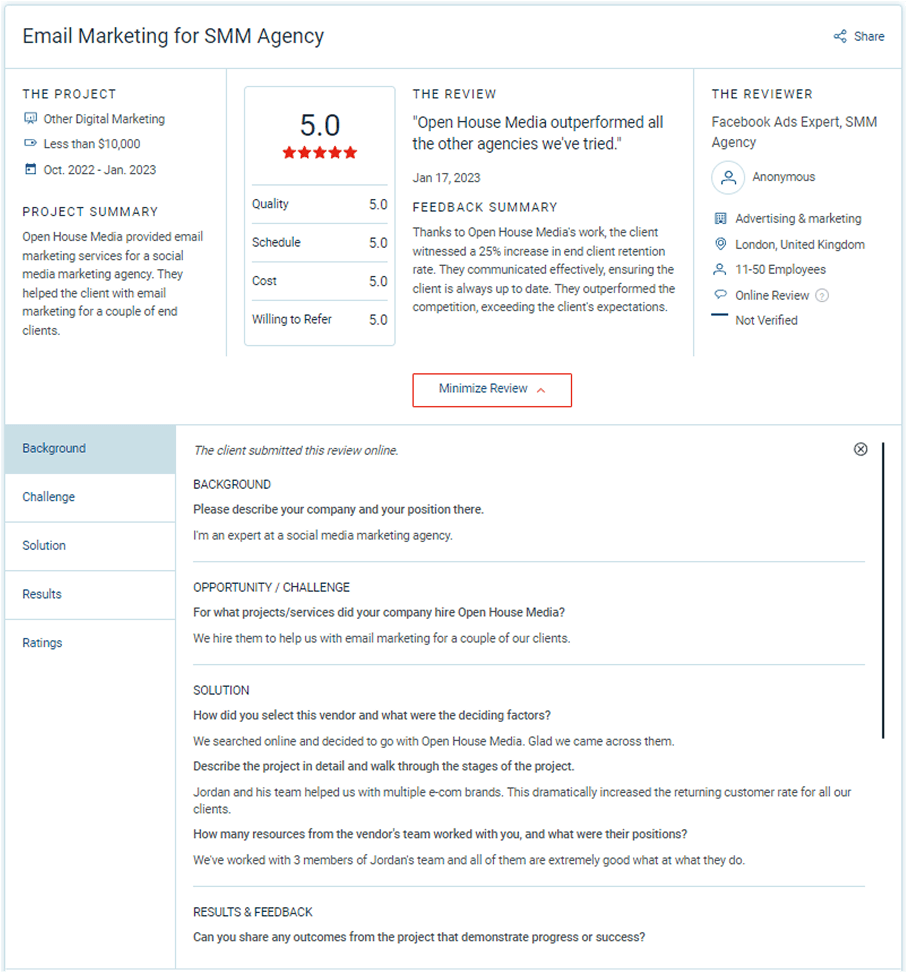This screenshot has height=972, width=906.
Task: Close the expanded review with X icon
Action: [x=861, y=449]
